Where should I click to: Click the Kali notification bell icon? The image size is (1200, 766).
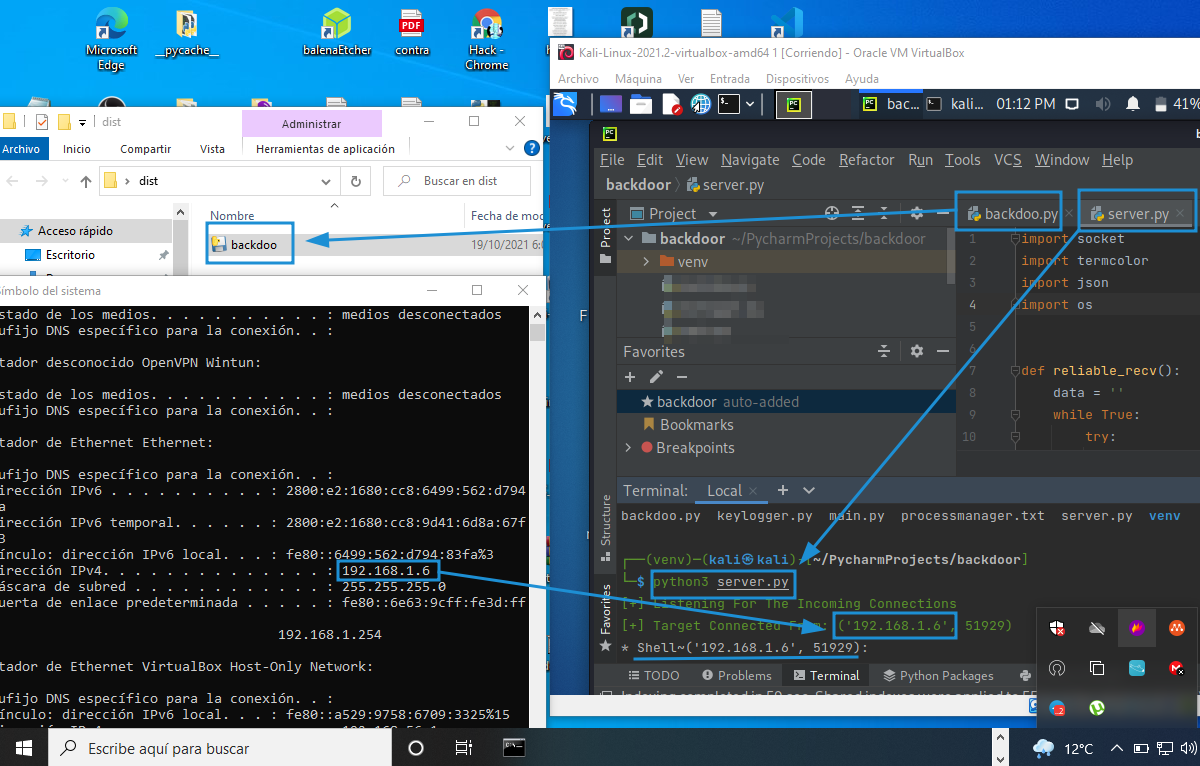click(x=1133, y=104)
